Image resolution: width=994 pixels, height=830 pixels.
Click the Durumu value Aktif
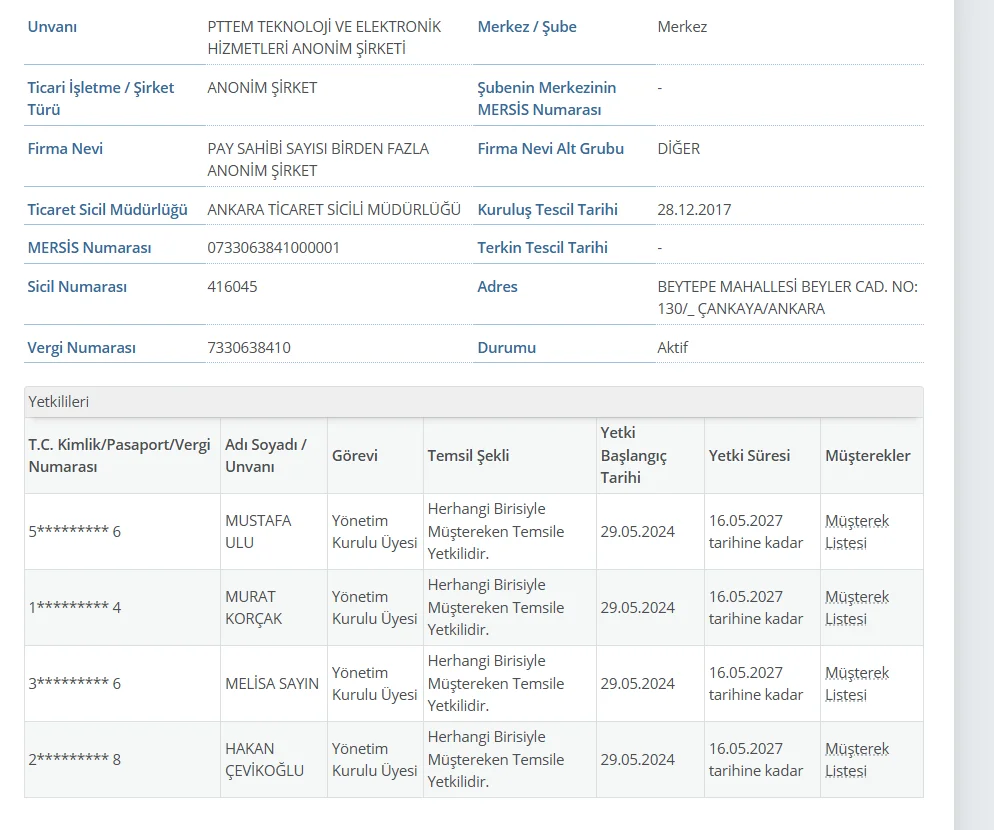[x=673, y=347]
